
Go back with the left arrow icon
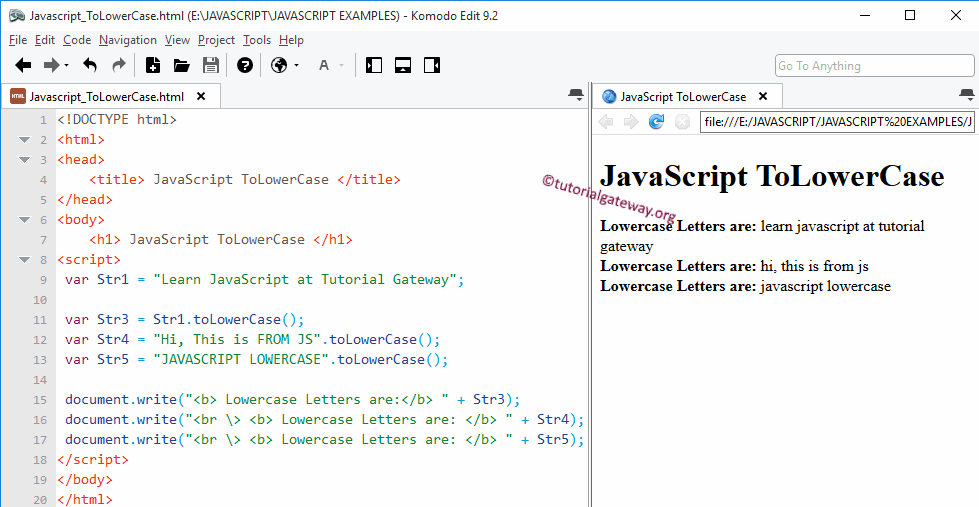coord(23,66)
